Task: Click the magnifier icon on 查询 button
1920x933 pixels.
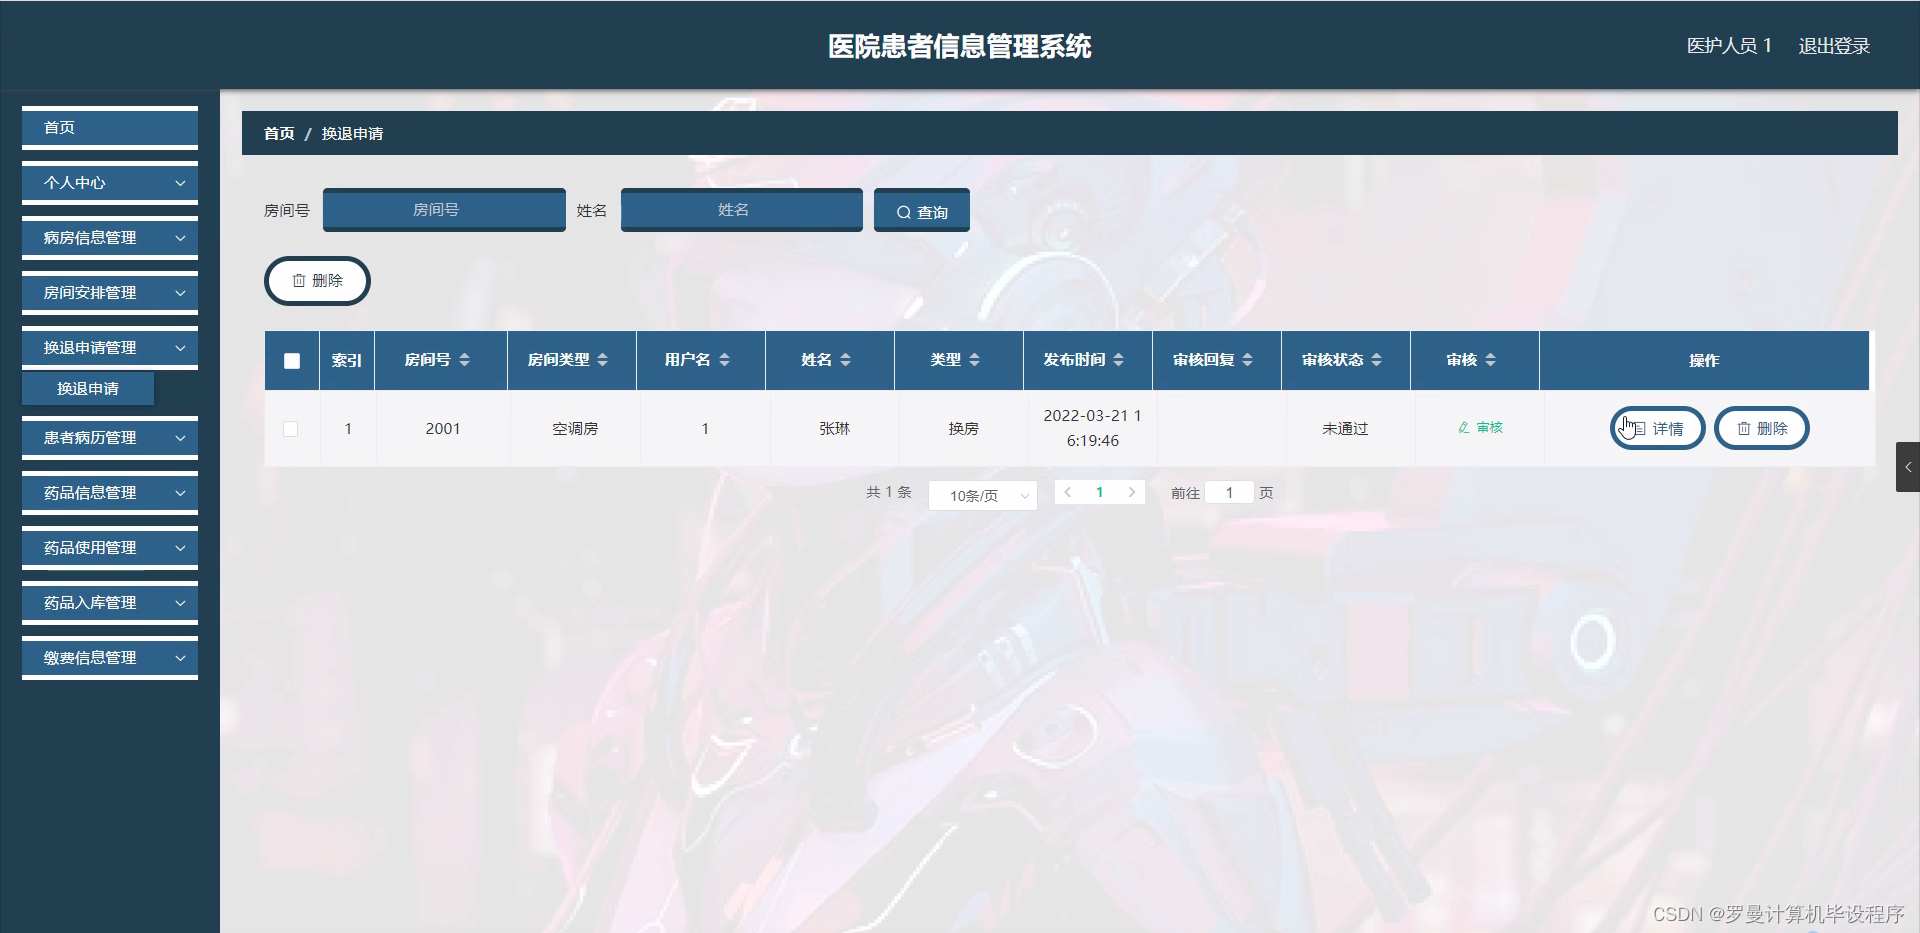Action: coord(903,211)
